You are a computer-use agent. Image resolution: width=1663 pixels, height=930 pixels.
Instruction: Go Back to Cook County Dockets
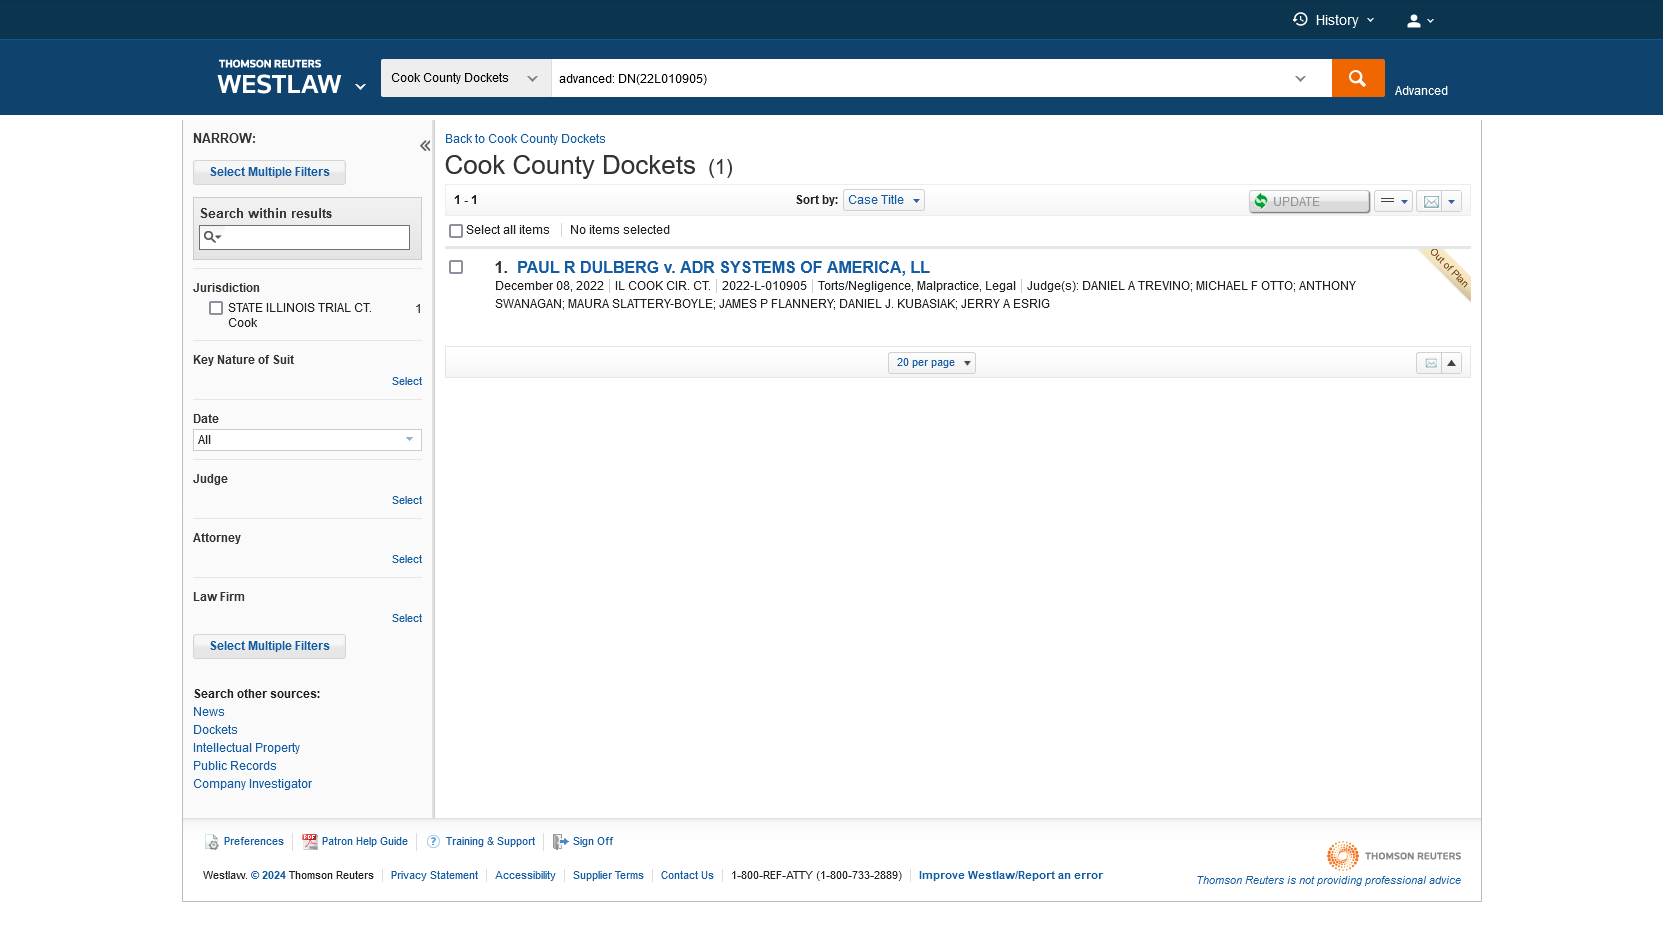[x=525, y=139]
